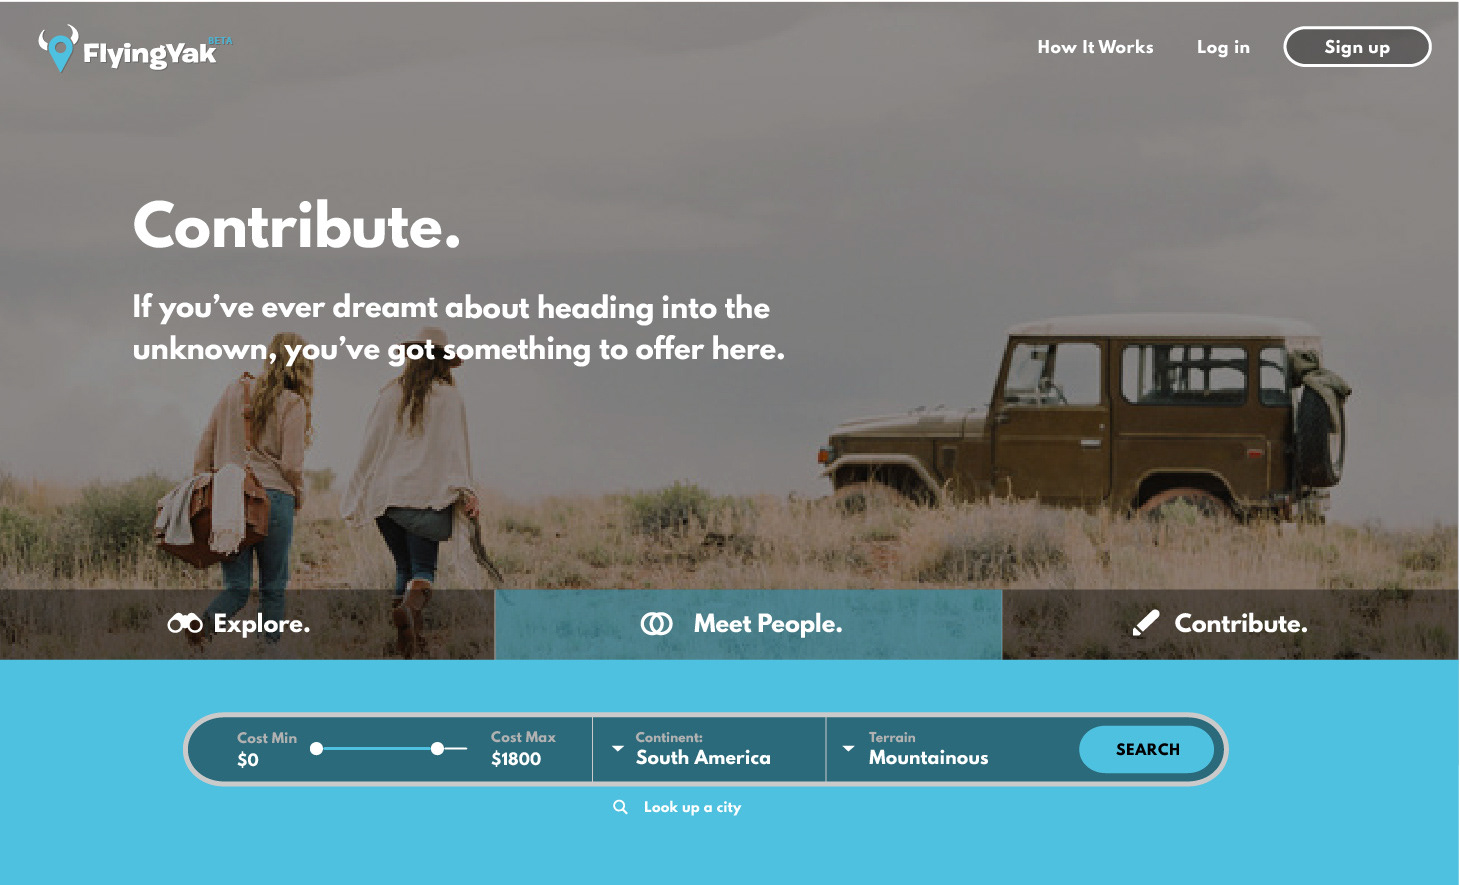Click the SEARCH button
This screenshot has width=1460, height=885.
click(x=1147, y=749)
